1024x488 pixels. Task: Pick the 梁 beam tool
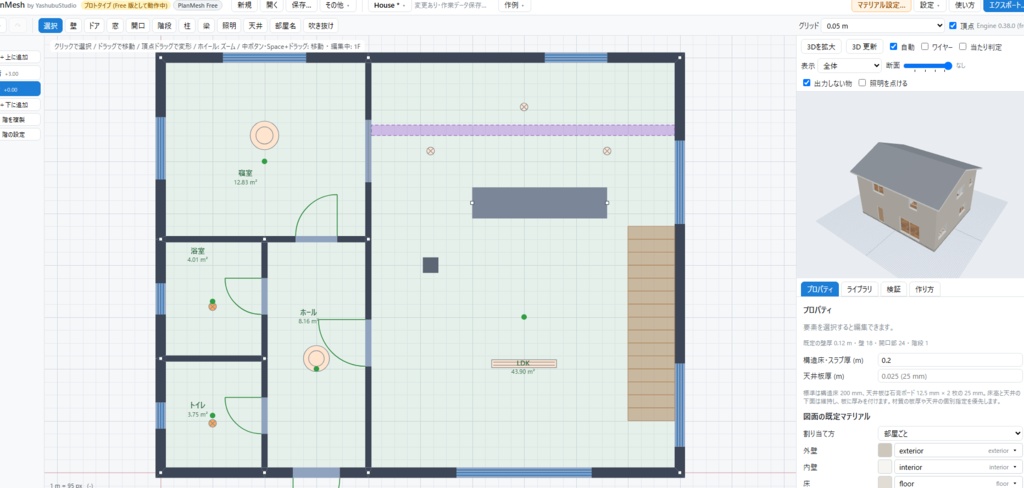pos(206,26)
